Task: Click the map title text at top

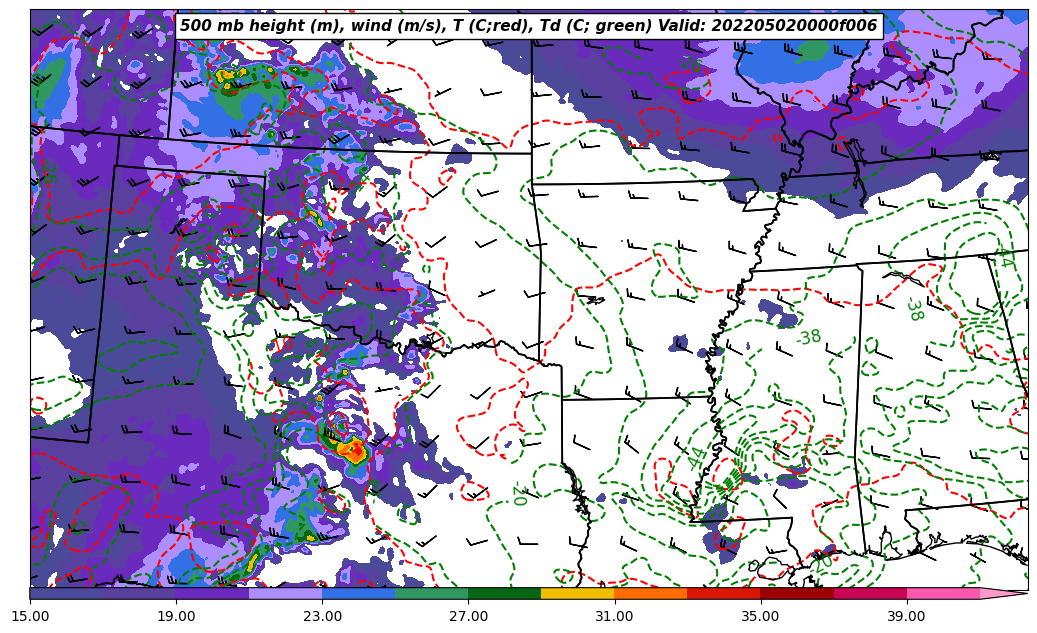Action: coord(528,26)
